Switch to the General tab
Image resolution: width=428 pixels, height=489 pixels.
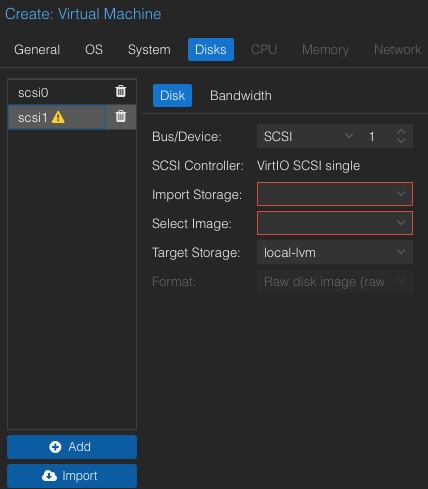[37, 50]
